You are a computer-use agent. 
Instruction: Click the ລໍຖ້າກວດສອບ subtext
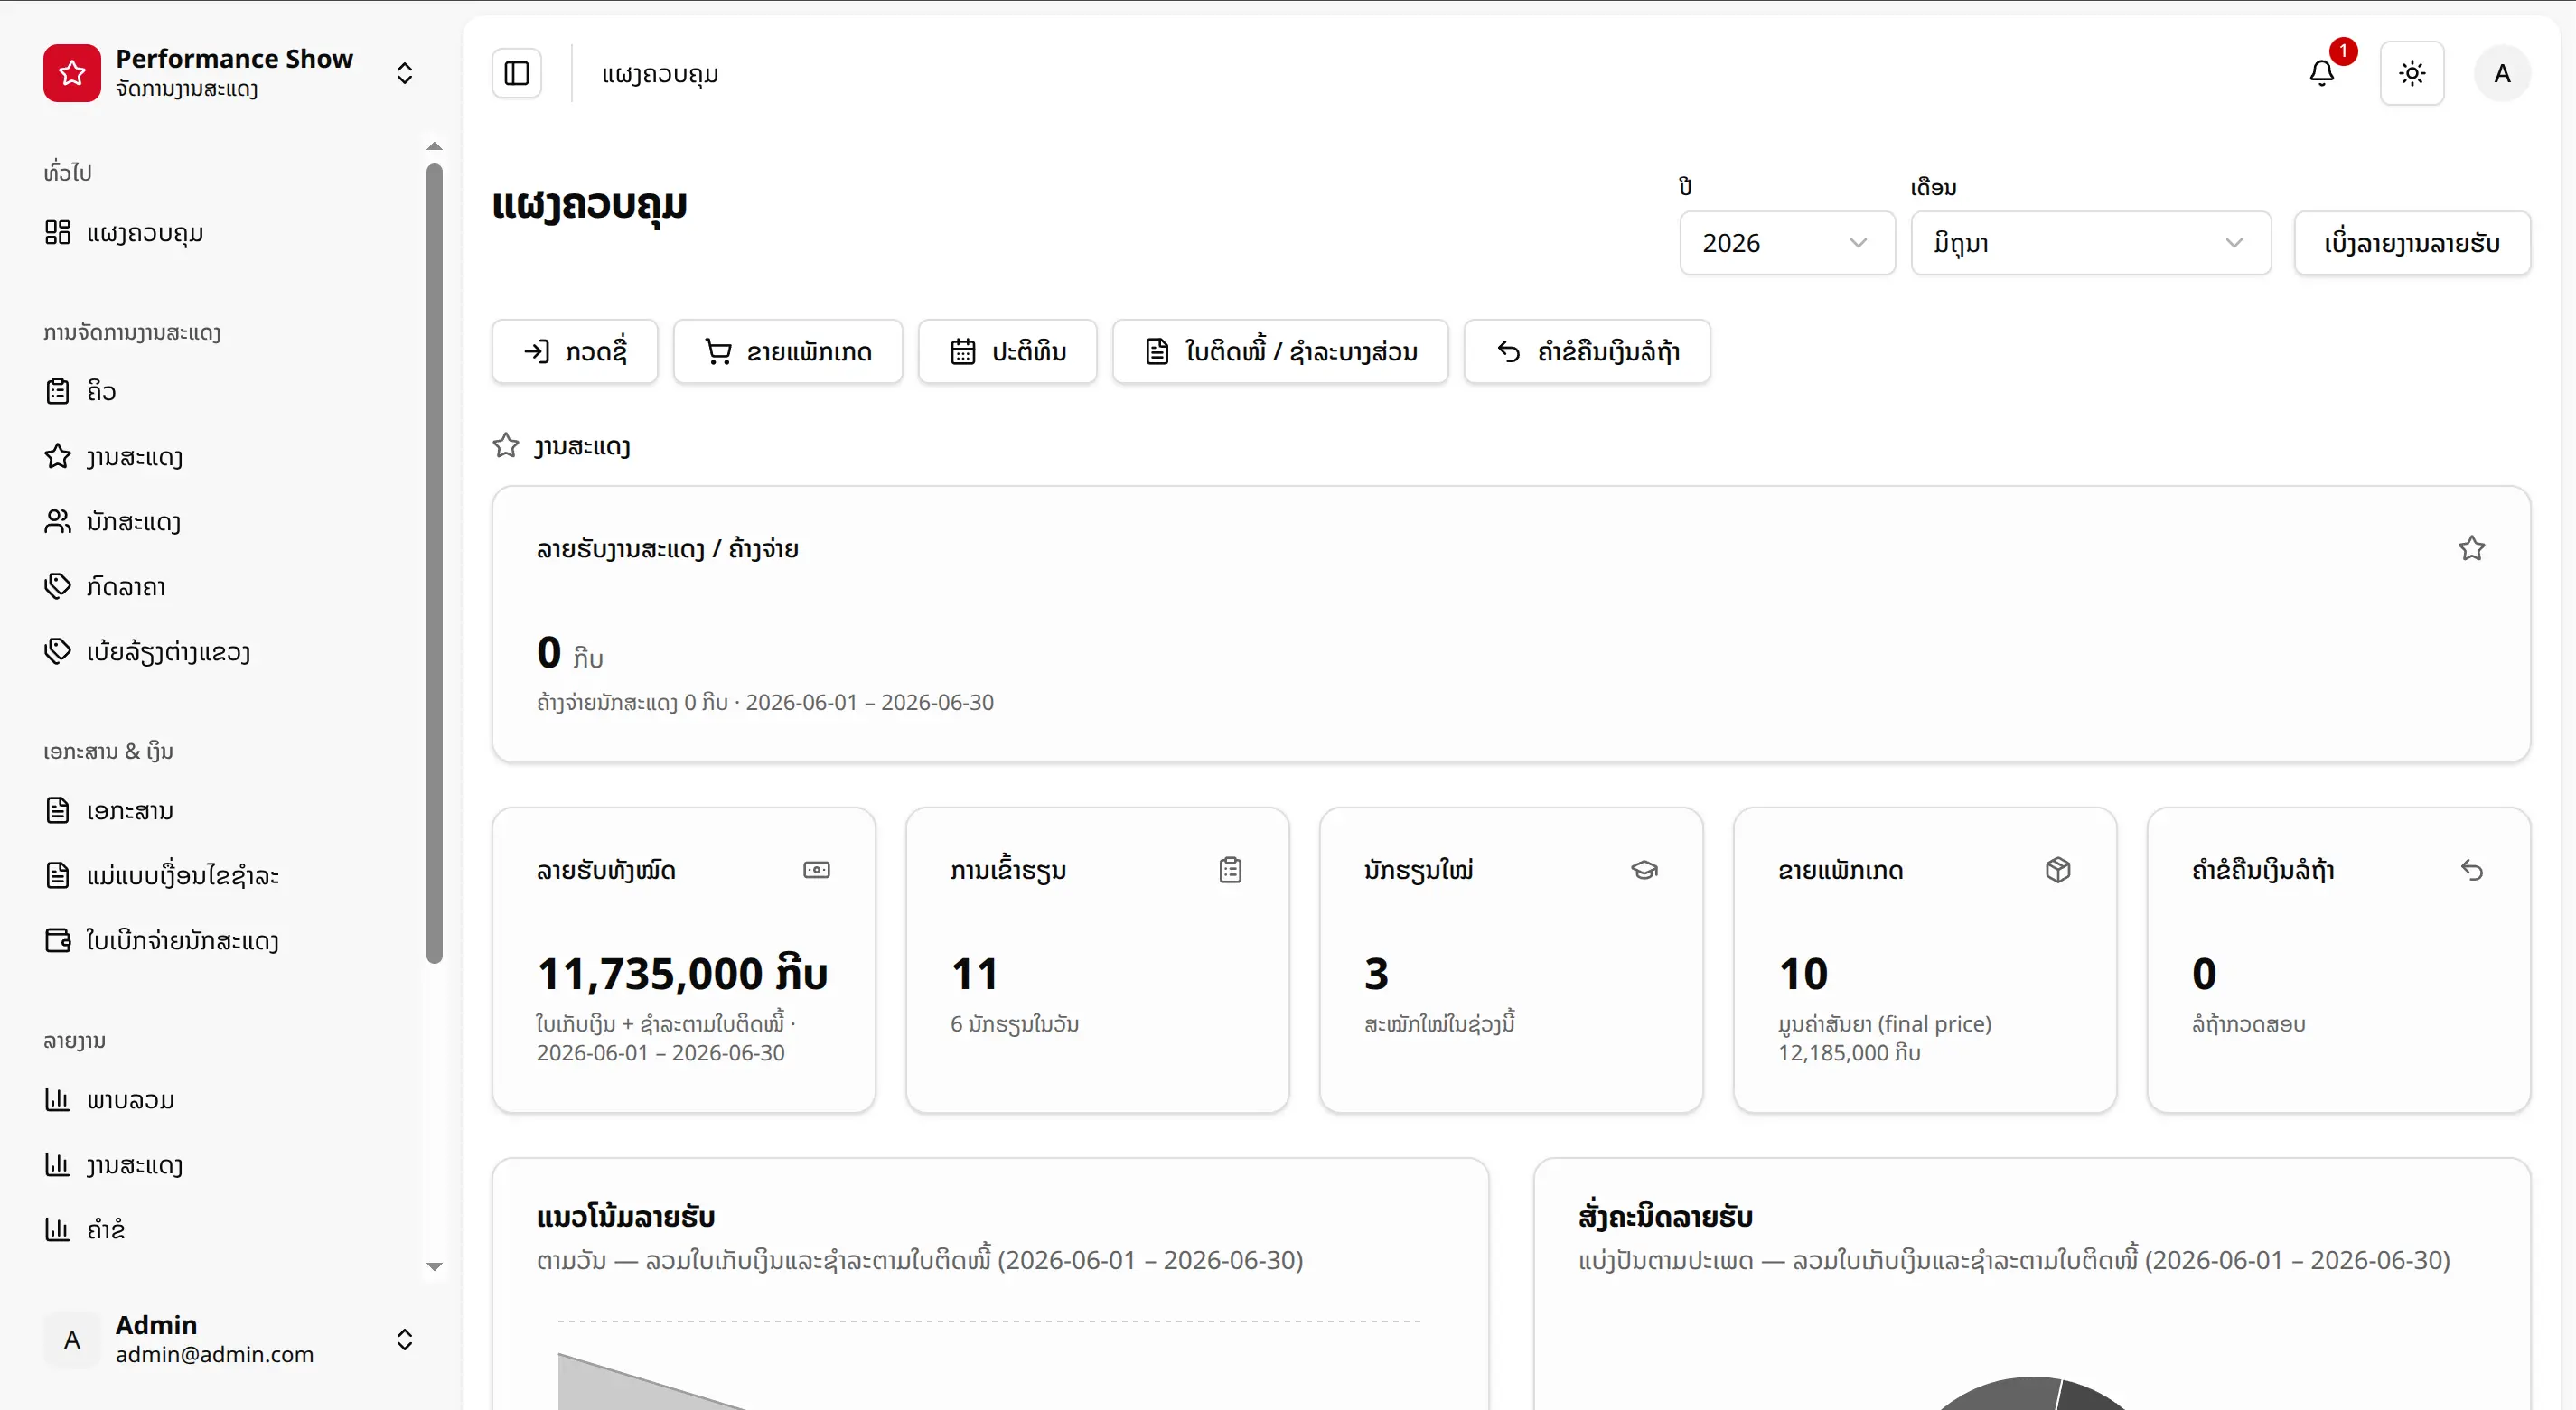point(2249,1024)
